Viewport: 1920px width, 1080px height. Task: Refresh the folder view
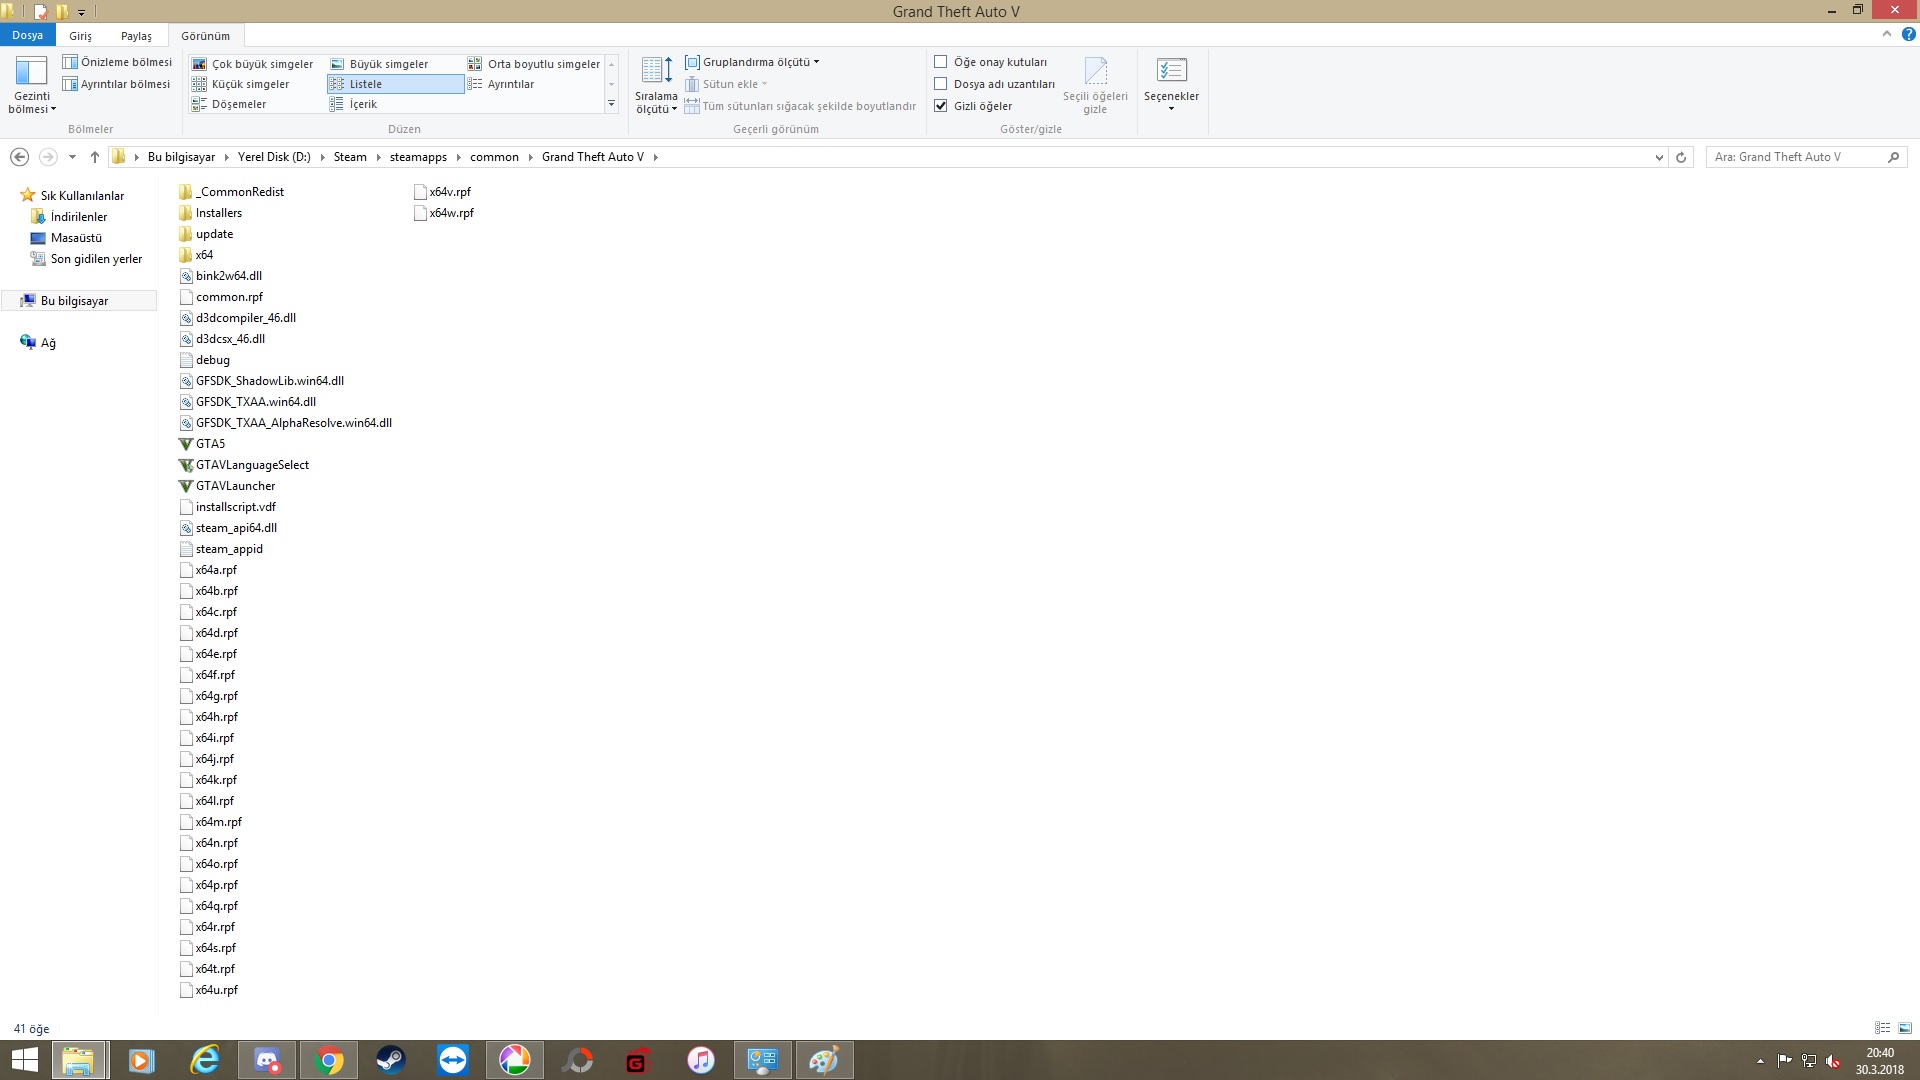(1681, 157)
